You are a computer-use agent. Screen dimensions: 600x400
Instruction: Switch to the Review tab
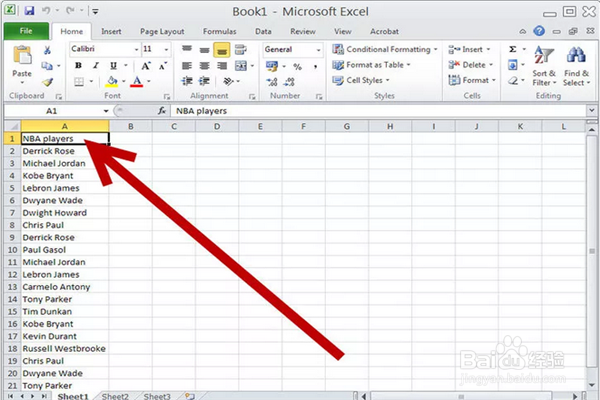[303, 32]
